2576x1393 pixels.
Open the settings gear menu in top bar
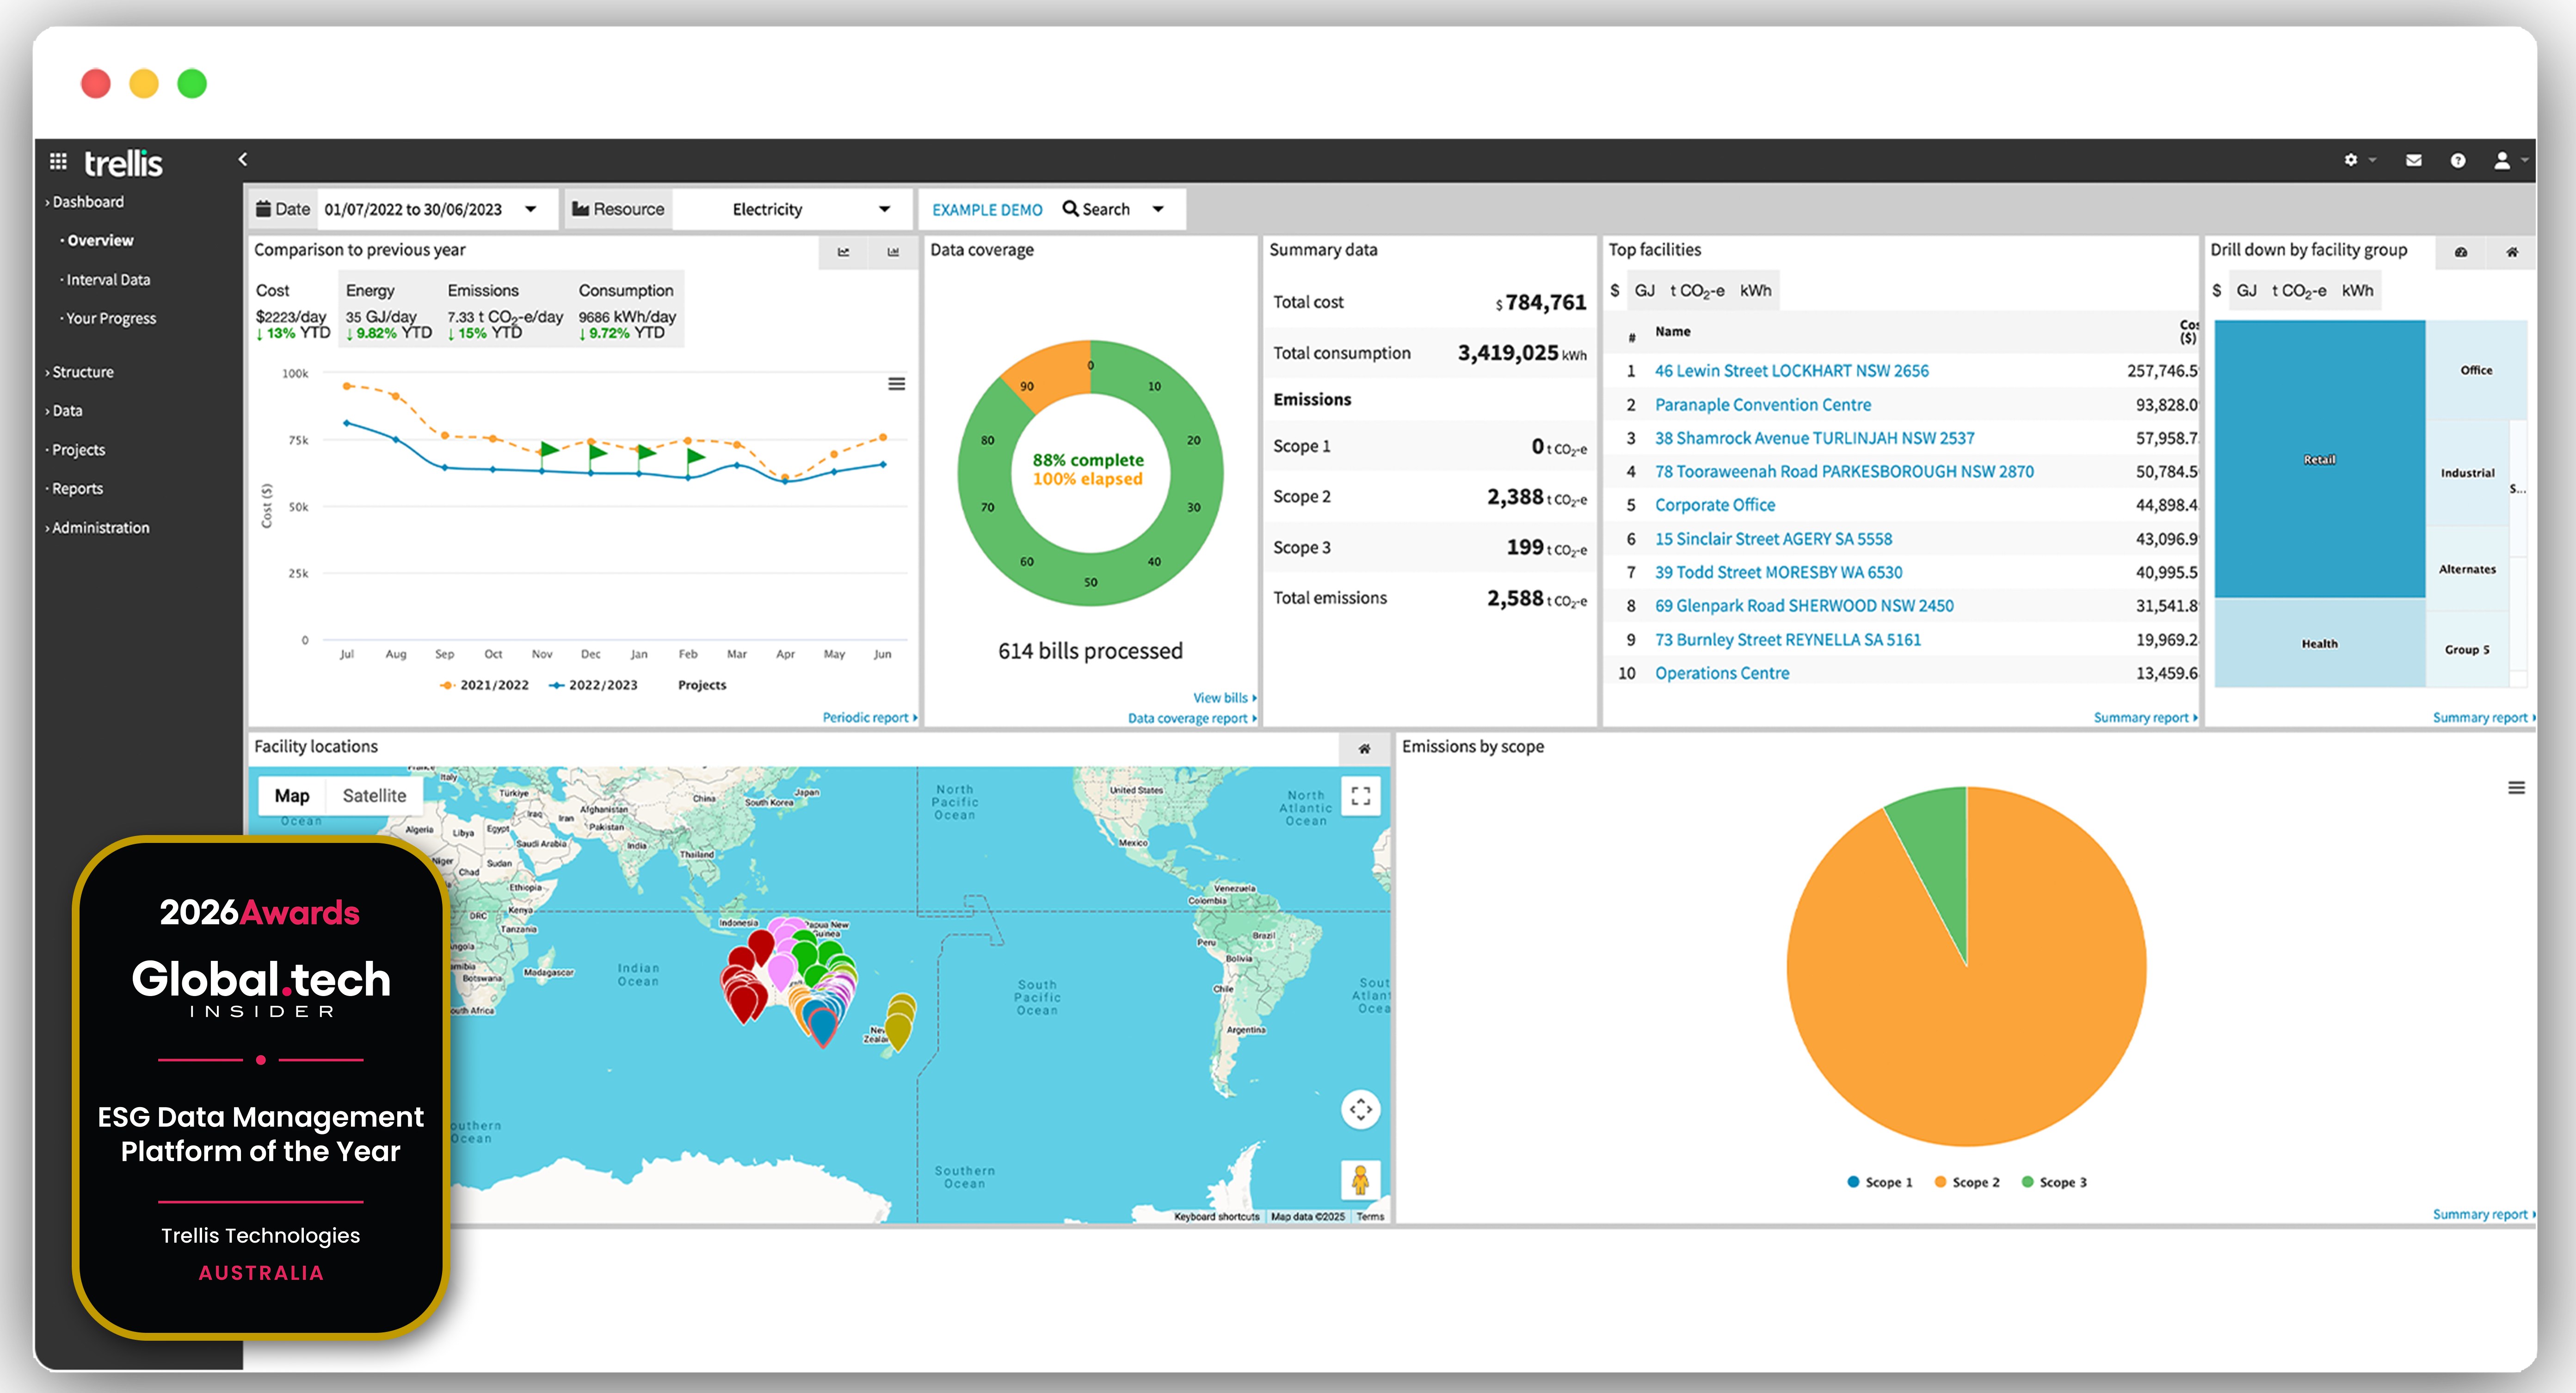pyautogui.click(x=2351, y=160)
